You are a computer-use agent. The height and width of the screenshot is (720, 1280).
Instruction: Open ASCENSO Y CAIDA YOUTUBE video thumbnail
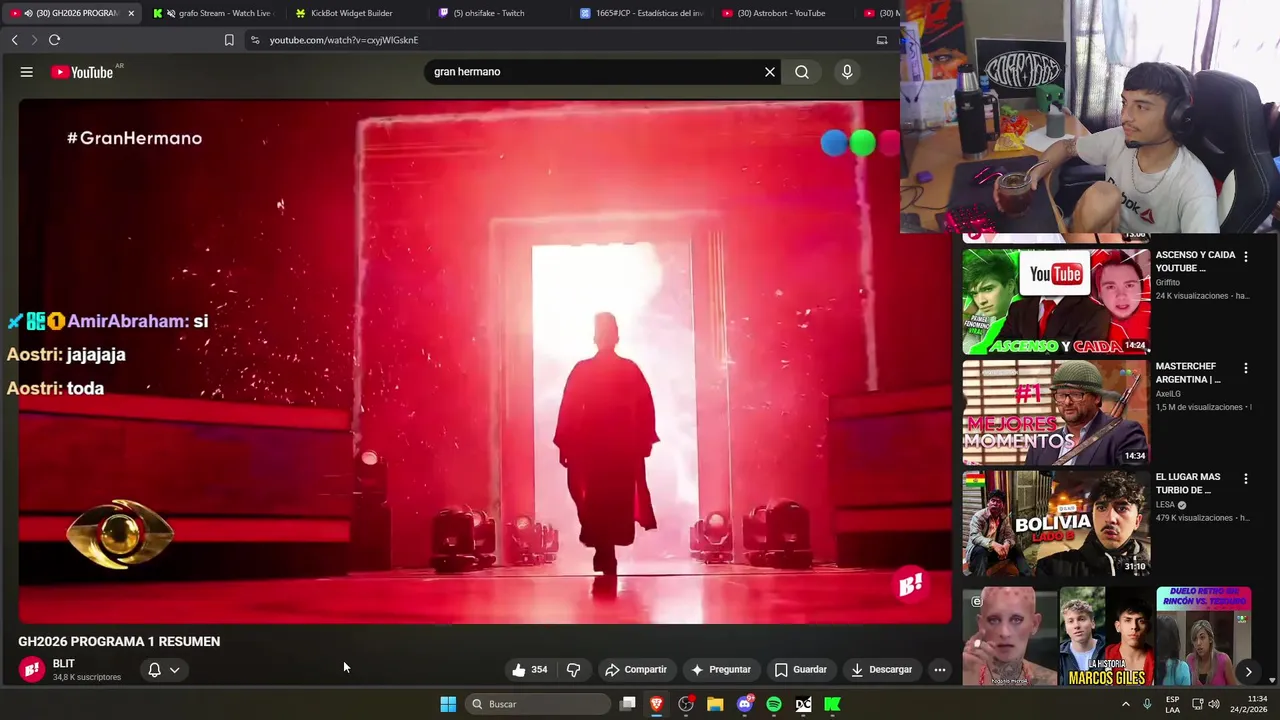pyautogui.click(x=1056, y=301)
